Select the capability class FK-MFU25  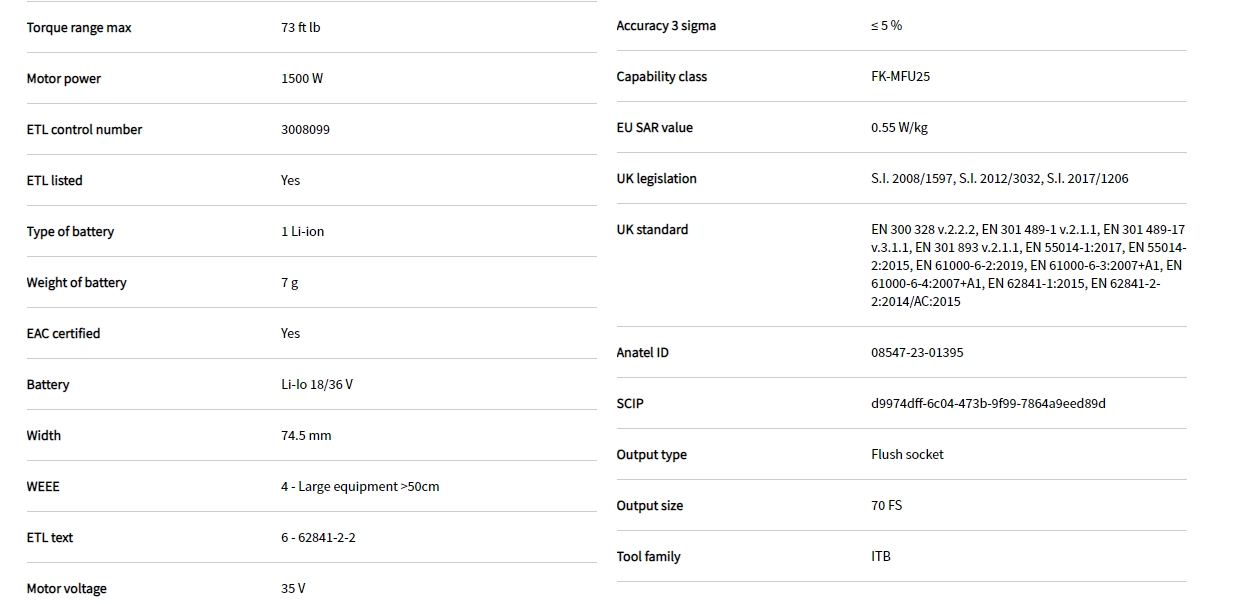[900, 77]
